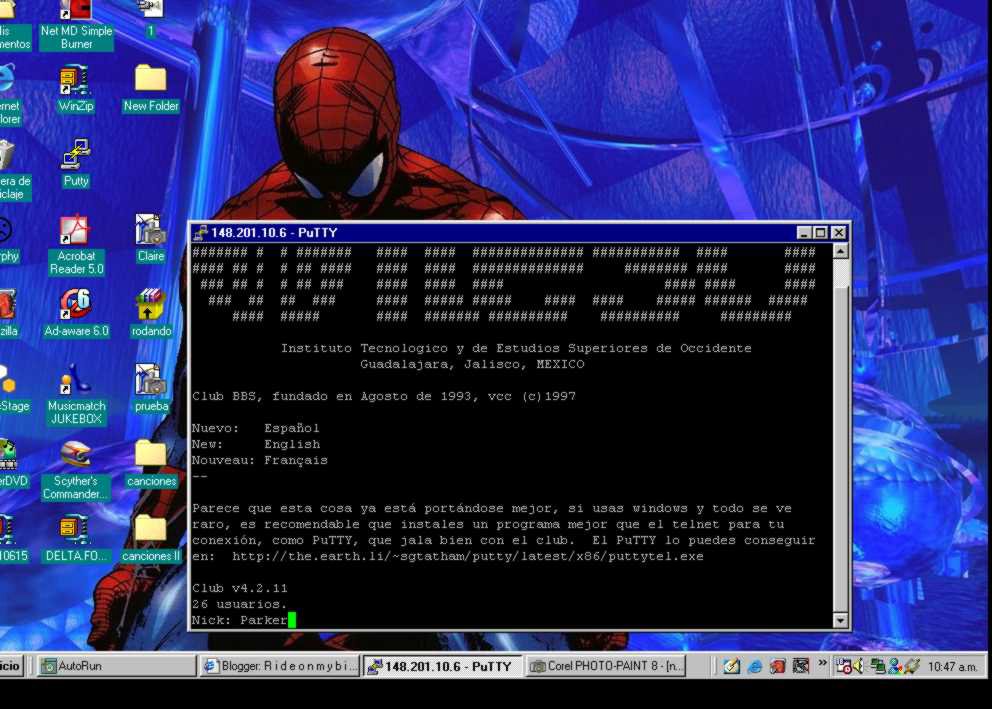
Task: Click the PuTTY window title bar text
Action: [x=274, y=233]
